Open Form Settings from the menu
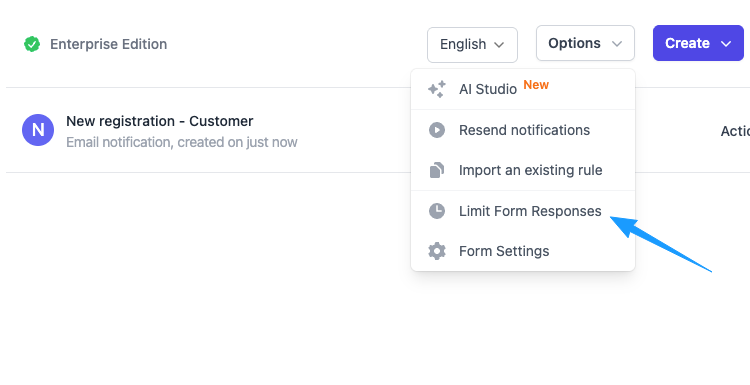Image resolution: width=750 pixels, height=385 pixels. tap(523, 251)
